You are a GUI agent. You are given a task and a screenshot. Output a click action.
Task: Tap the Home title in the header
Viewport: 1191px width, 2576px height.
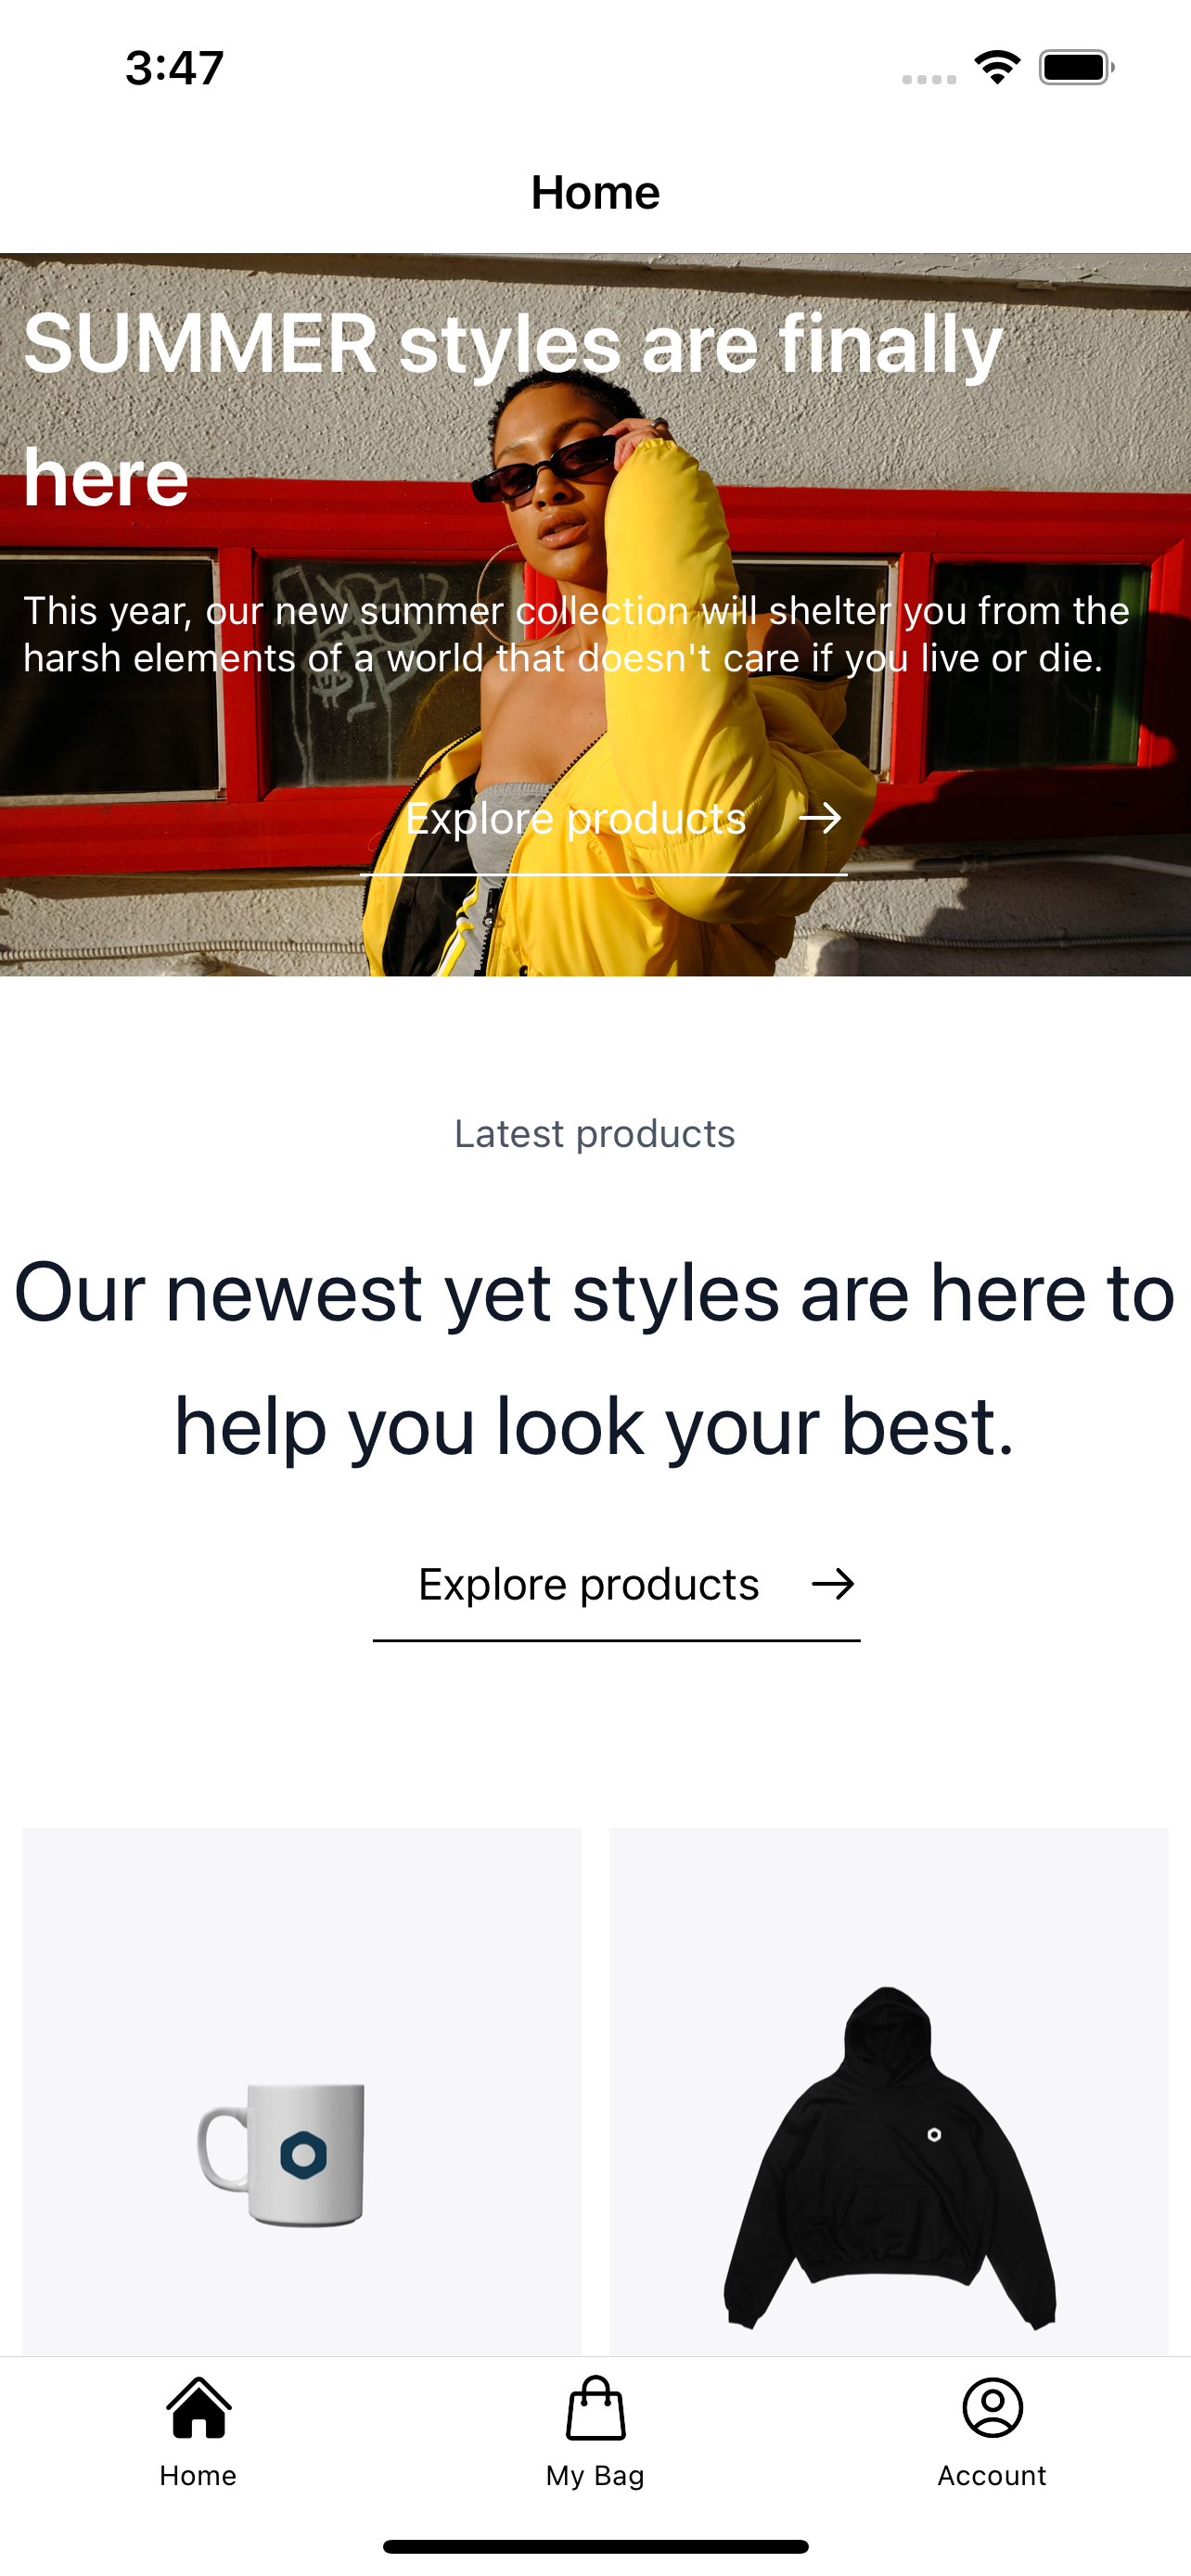pos(595,192)
